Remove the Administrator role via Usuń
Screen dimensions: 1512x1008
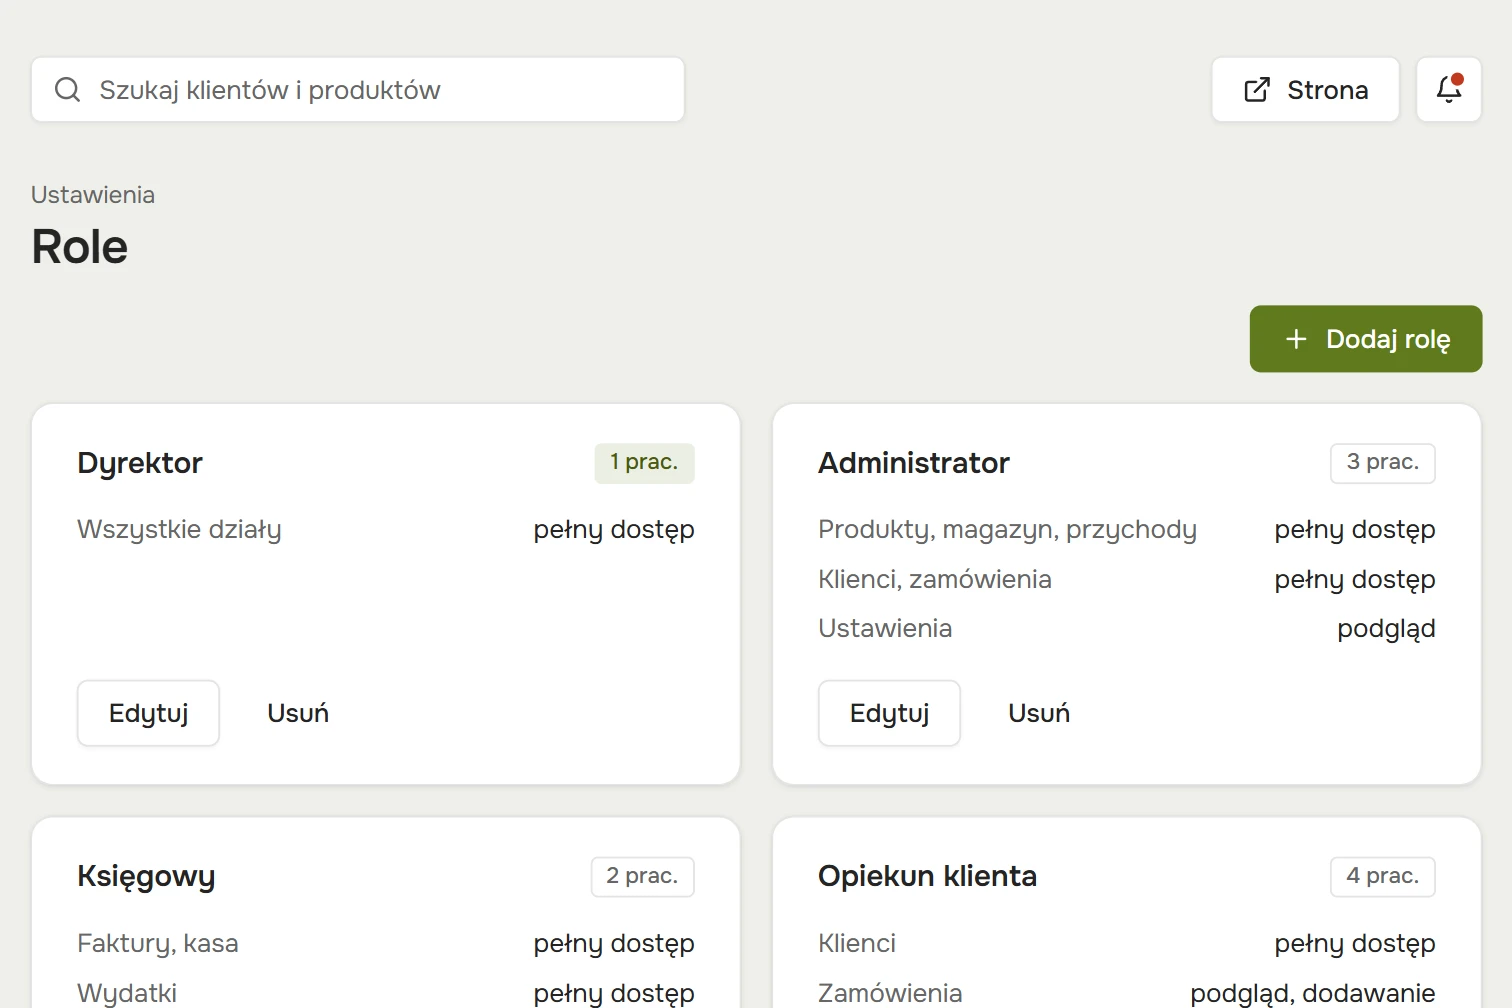[x=1039, y=713]
